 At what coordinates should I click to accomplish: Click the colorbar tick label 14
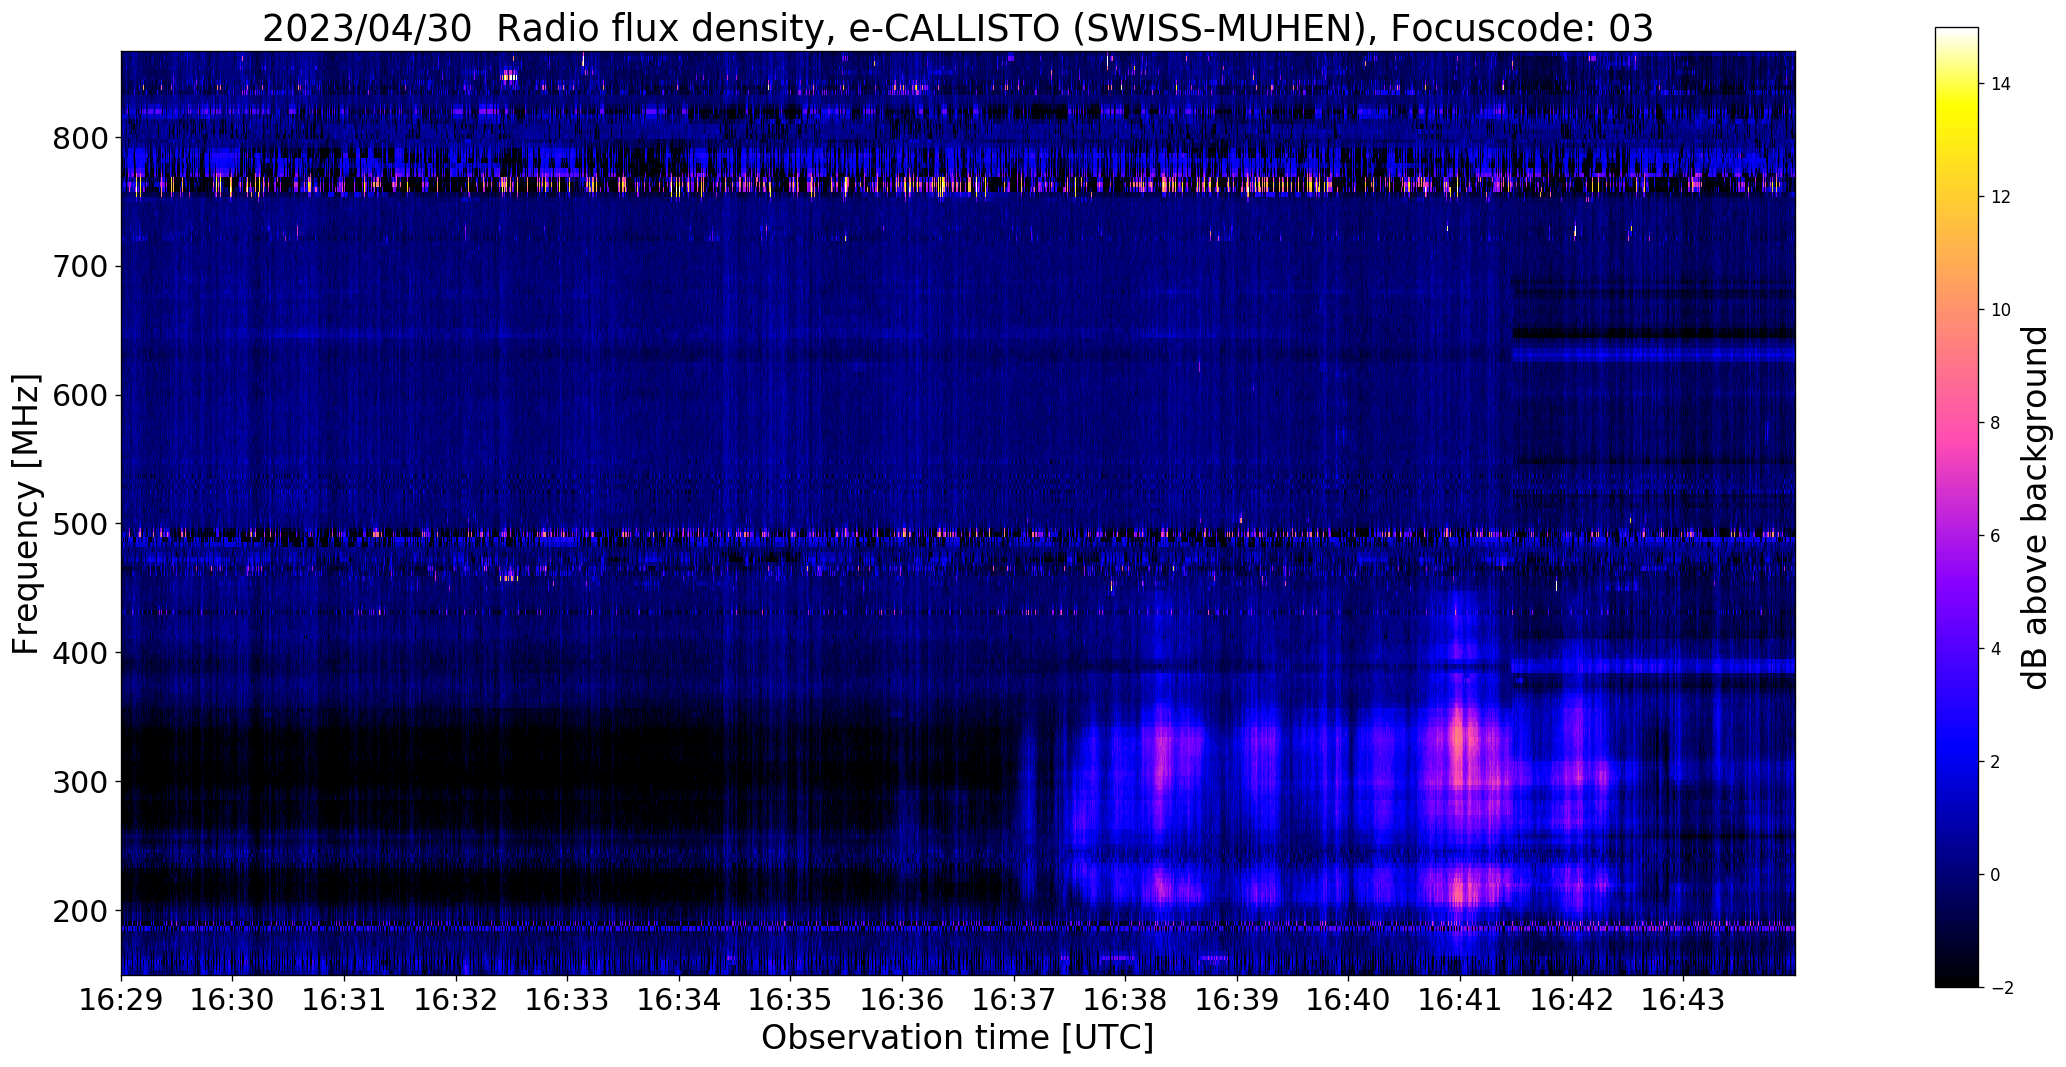point(2001,84)
